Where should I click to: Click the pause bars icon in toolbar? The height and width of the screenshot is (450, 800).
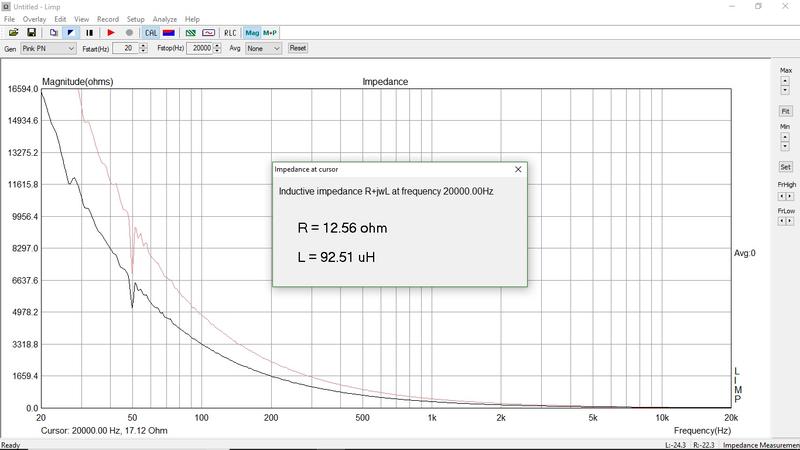[x=89, y=32]
